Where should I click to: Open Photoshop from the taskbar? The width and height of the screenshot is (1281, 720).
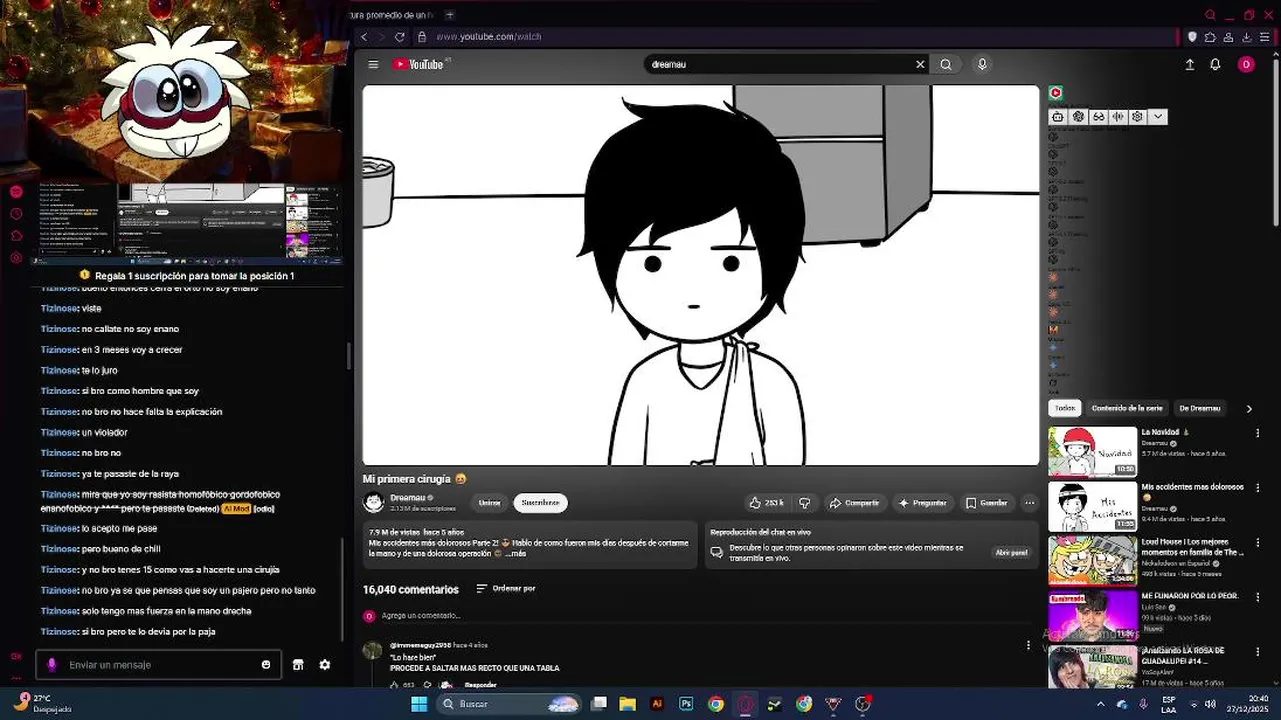(x=686, y=704)
